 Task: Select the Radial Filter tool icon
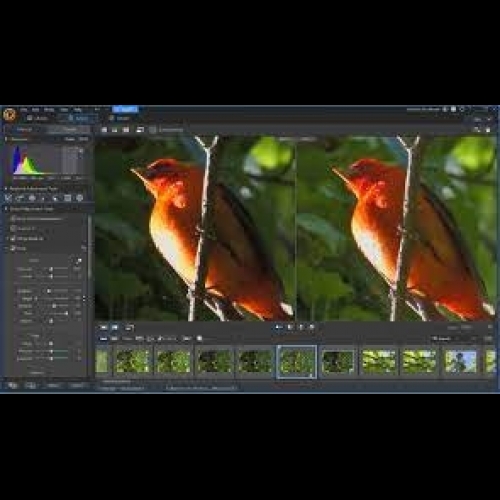tap(68, 198)
